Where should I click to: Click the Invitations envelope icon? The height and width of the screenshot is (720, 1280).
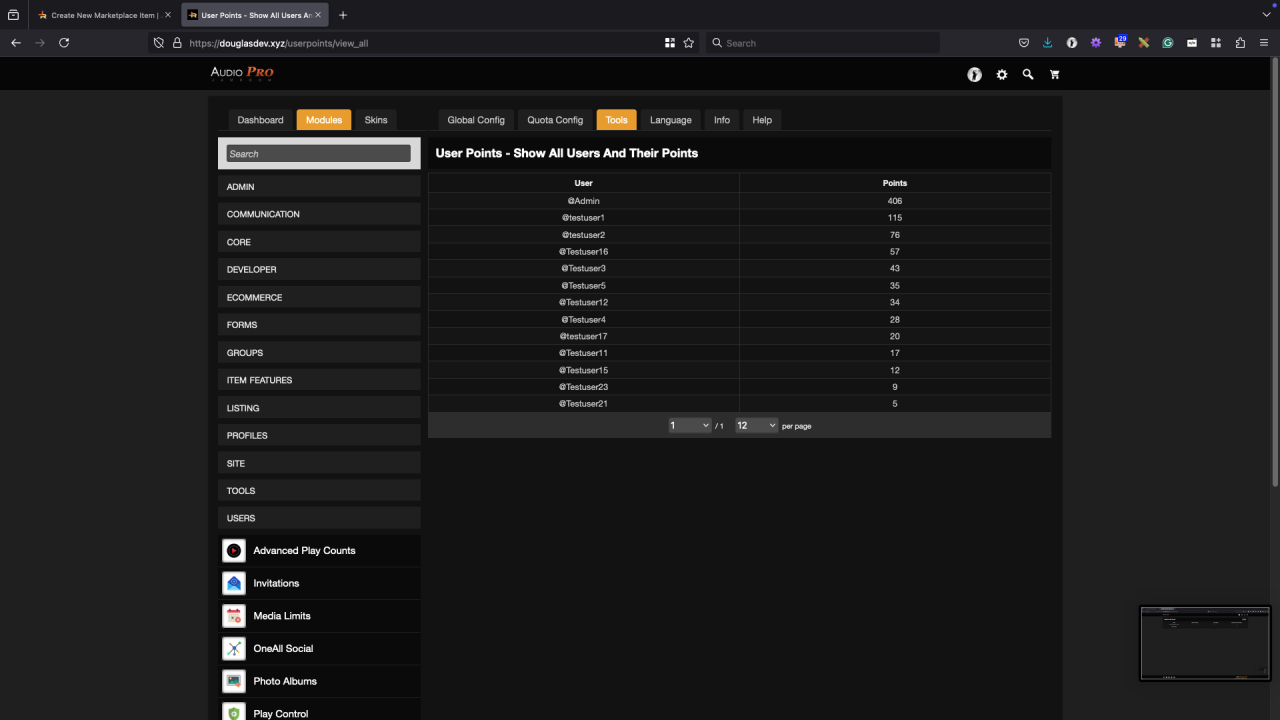[x=233, y=583]
